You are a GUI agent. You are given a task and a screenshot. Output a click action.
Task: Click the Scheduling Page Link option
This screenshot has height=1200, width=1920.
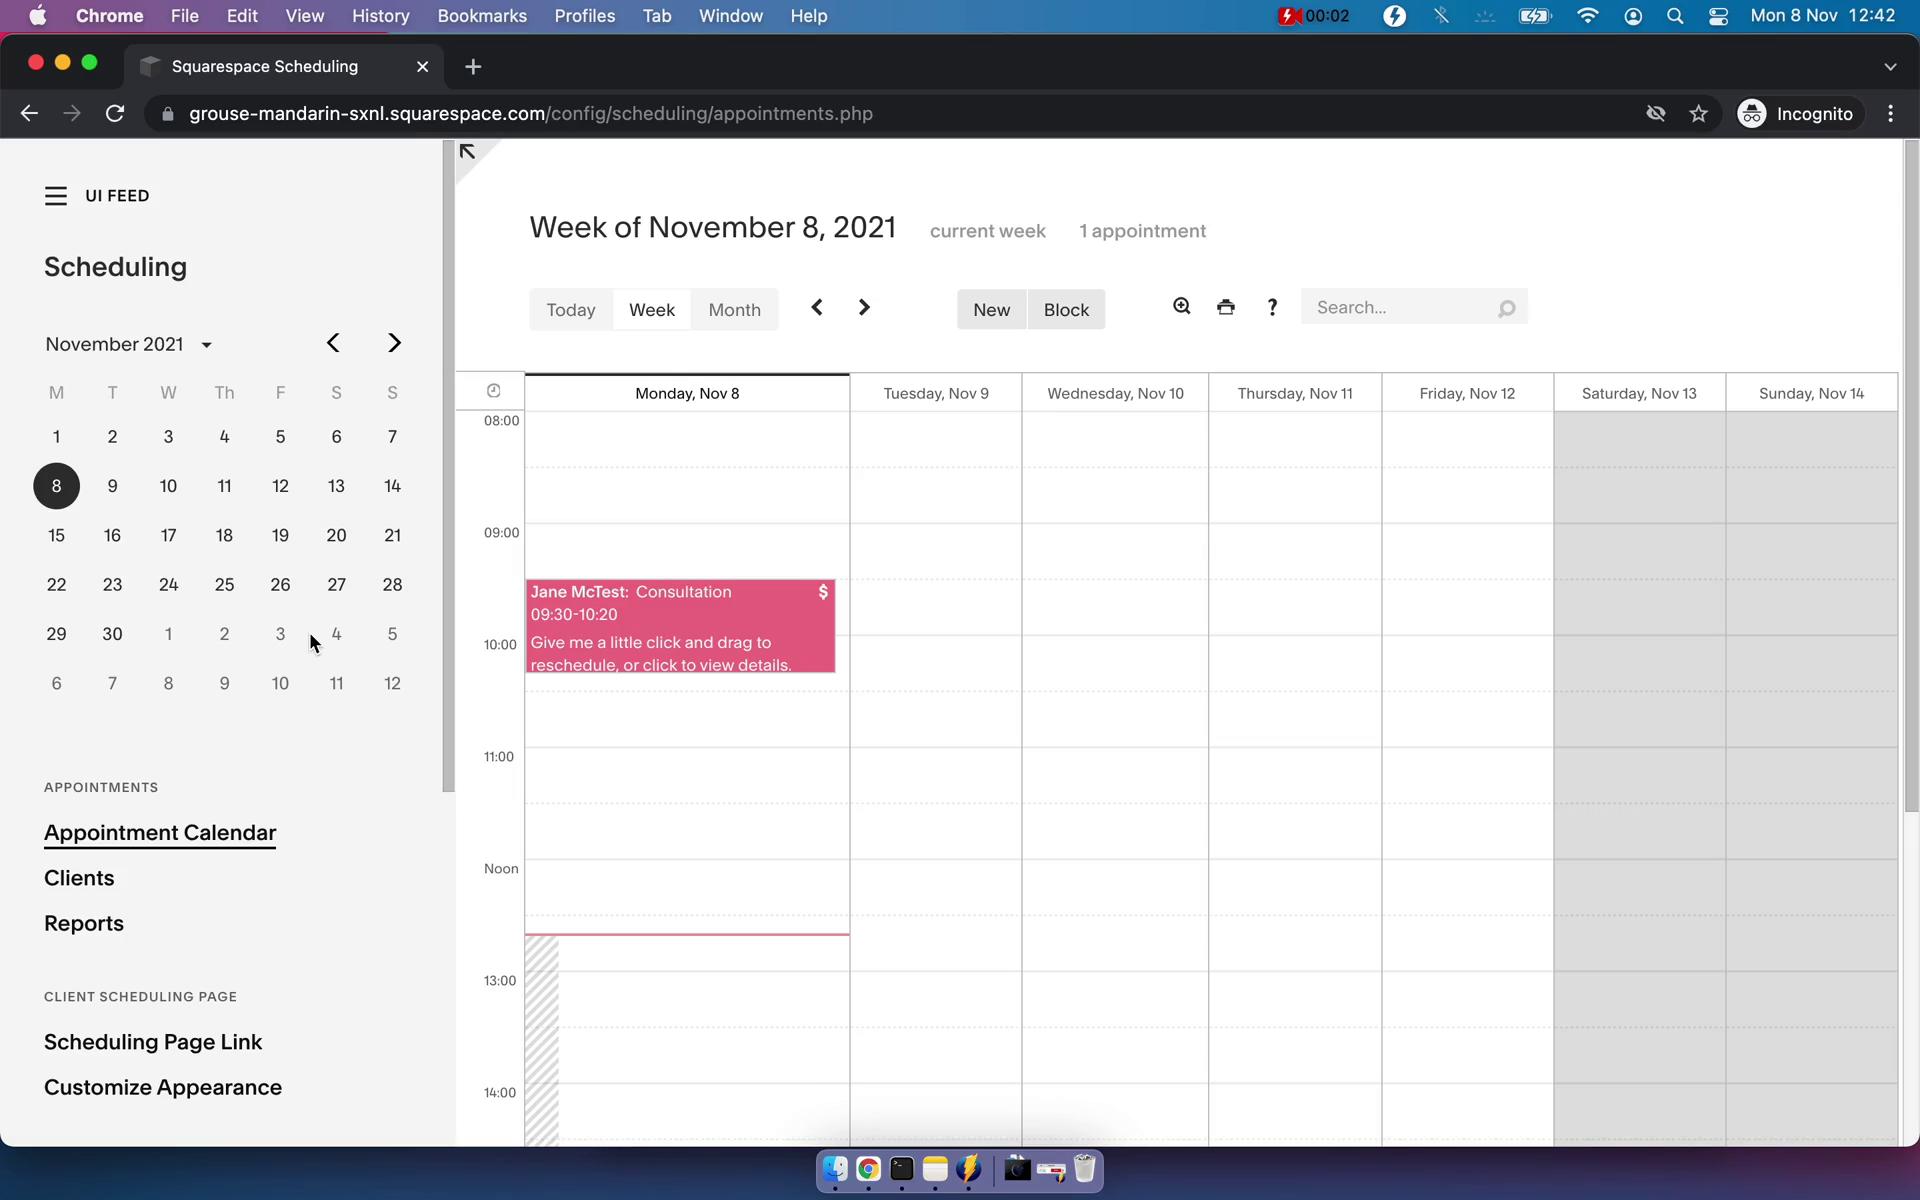152,1041
